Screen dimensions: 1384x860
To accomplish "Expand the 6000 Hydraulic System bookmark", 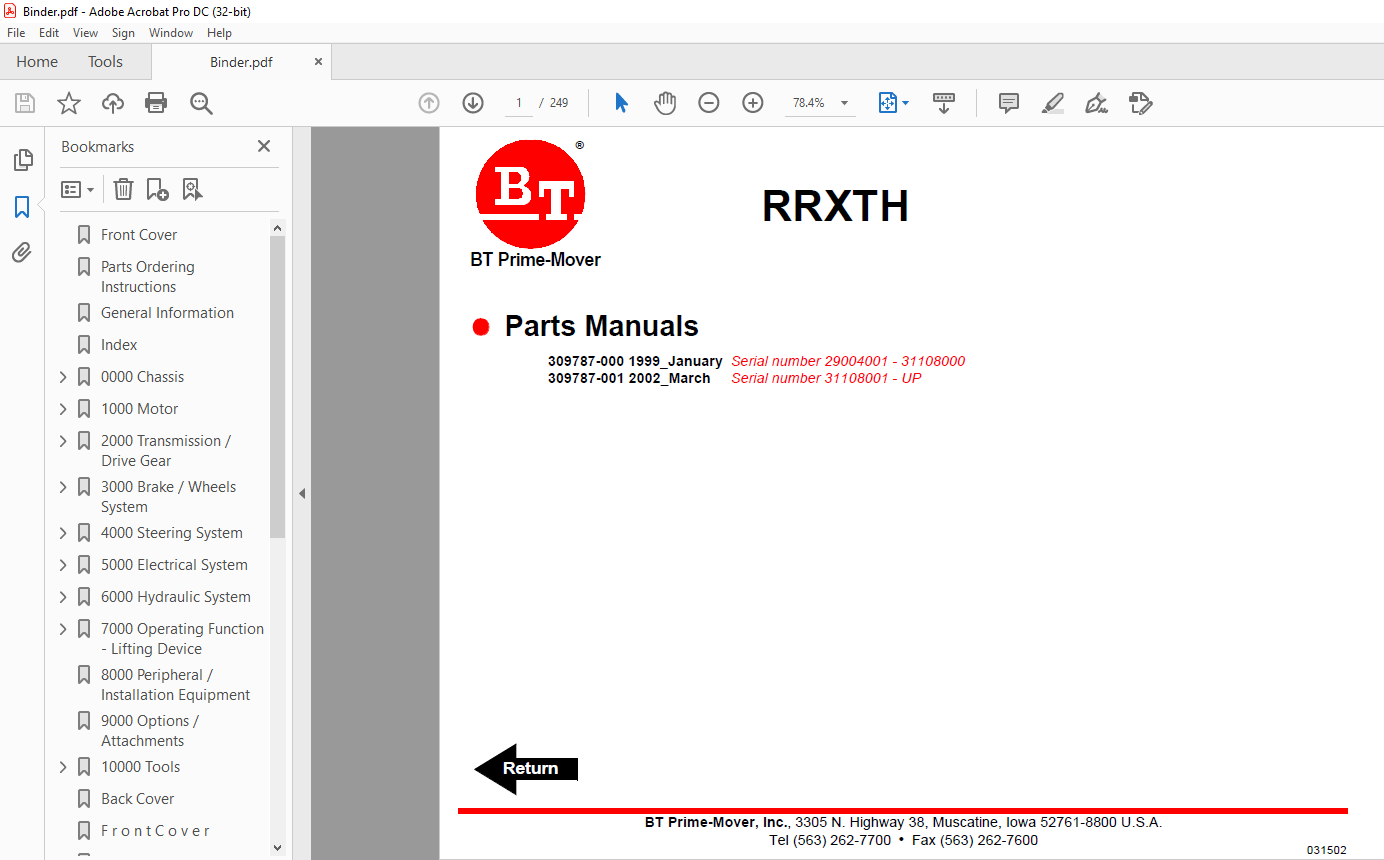I will pos(63,597).
